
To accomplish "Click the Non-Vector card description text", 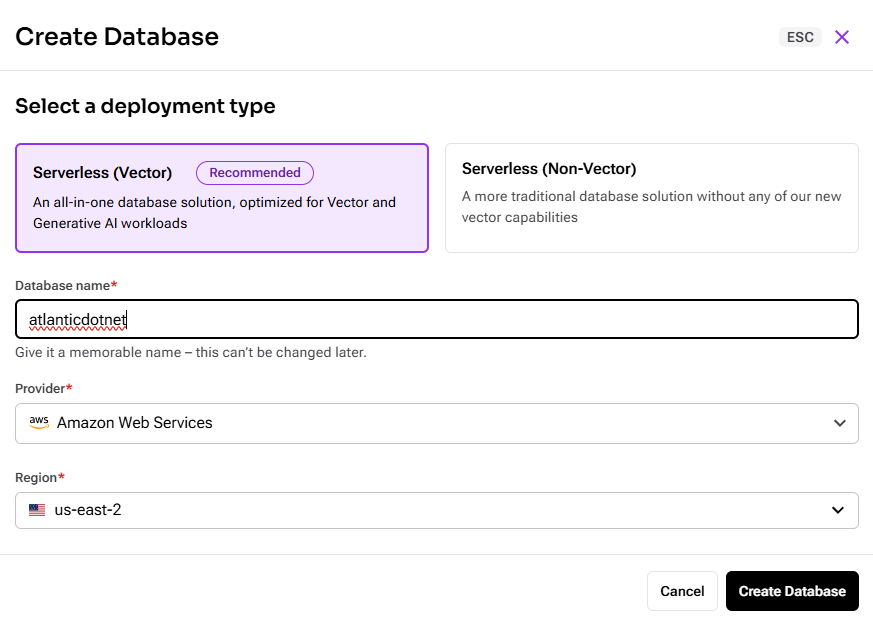I will point(651,207).
